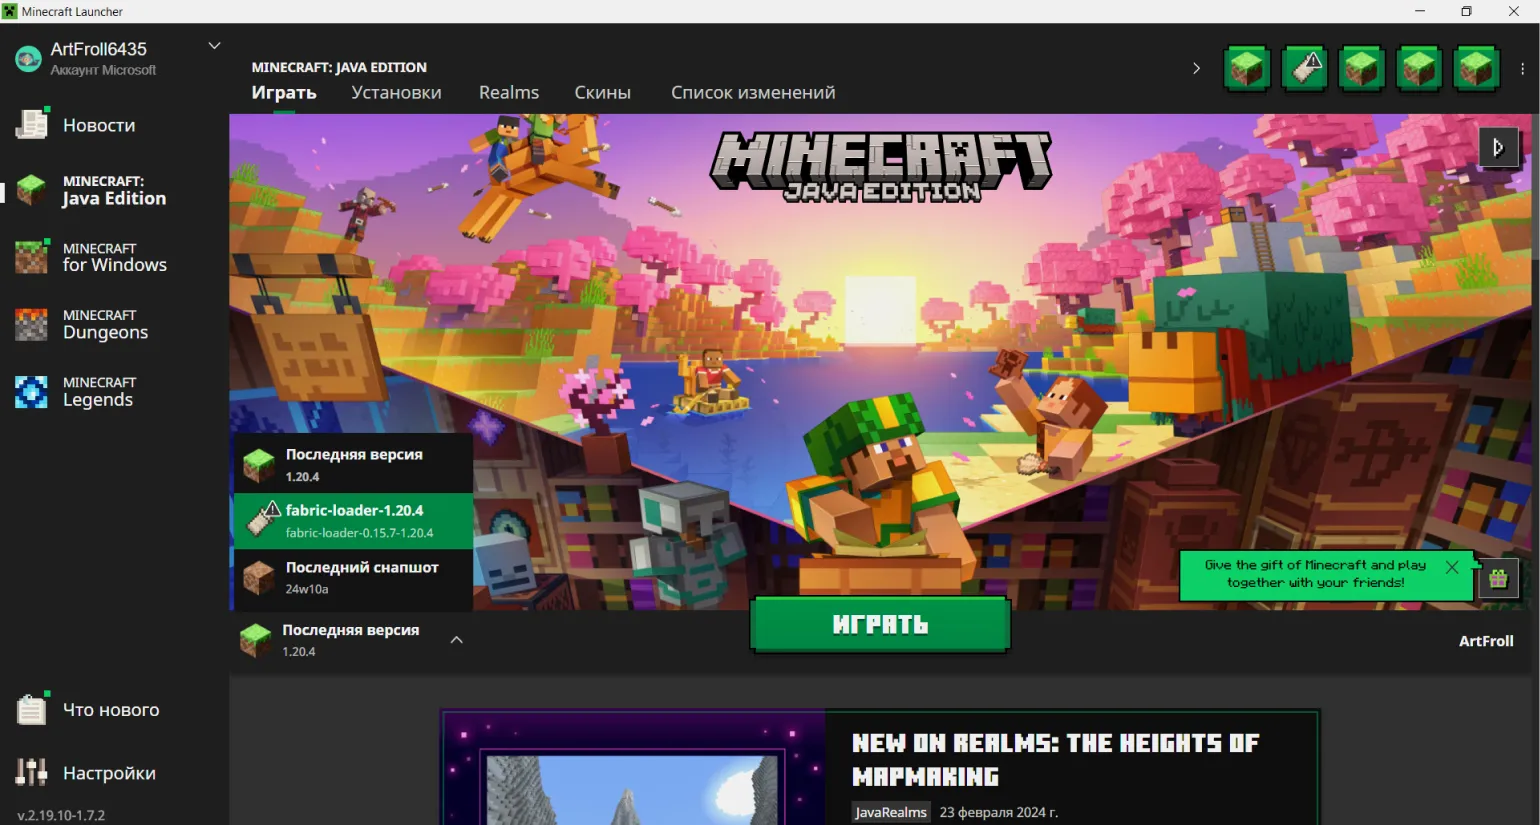This screenshot has height=825, width=1540.
Task: Open Minecraft Dungeons game page
Action: point(104,324)
